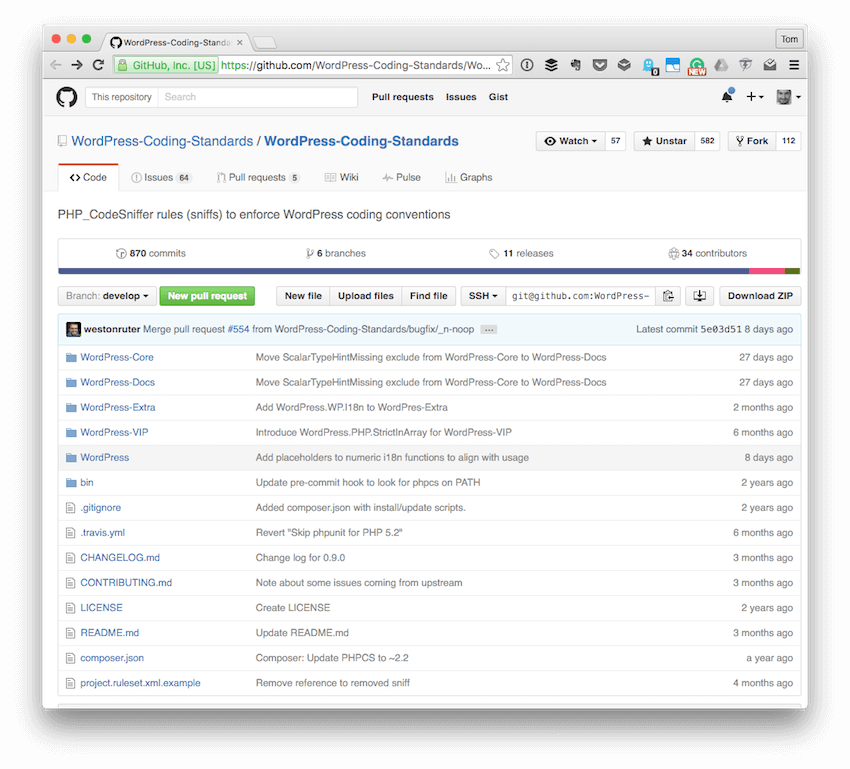Image resolution: width=850 pixels, height=769 pixels.
Task: Open the 582 stargazers count
Action: point(707,141)
